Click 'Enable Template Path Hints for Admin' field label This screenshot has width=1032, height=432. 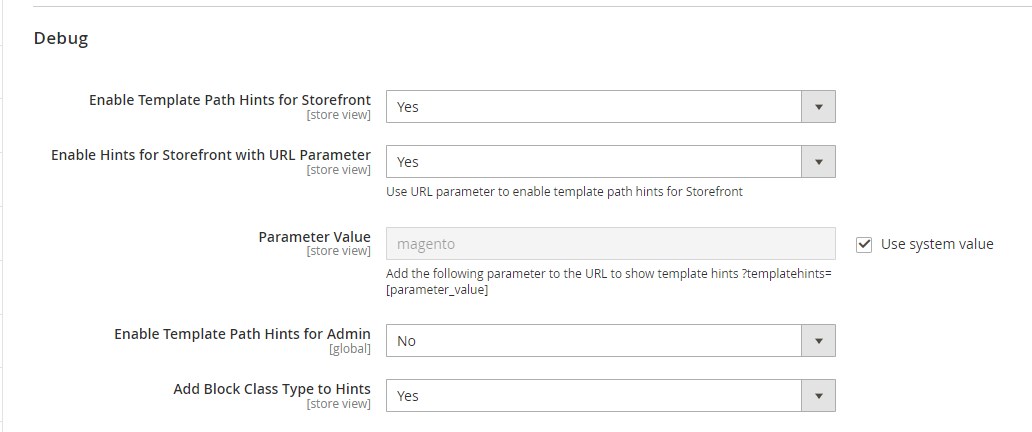242,334
